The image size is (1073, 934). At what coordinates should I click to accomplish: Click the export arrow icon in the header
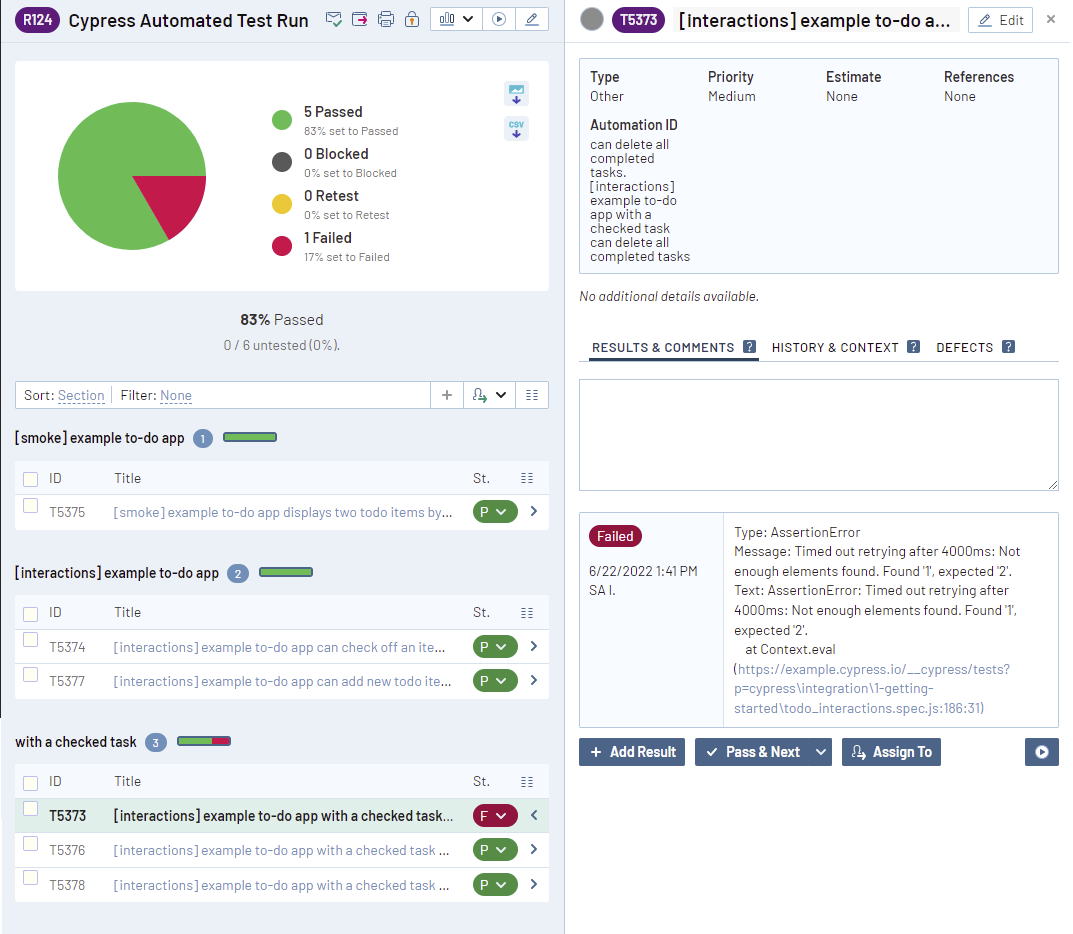point(360,20)
